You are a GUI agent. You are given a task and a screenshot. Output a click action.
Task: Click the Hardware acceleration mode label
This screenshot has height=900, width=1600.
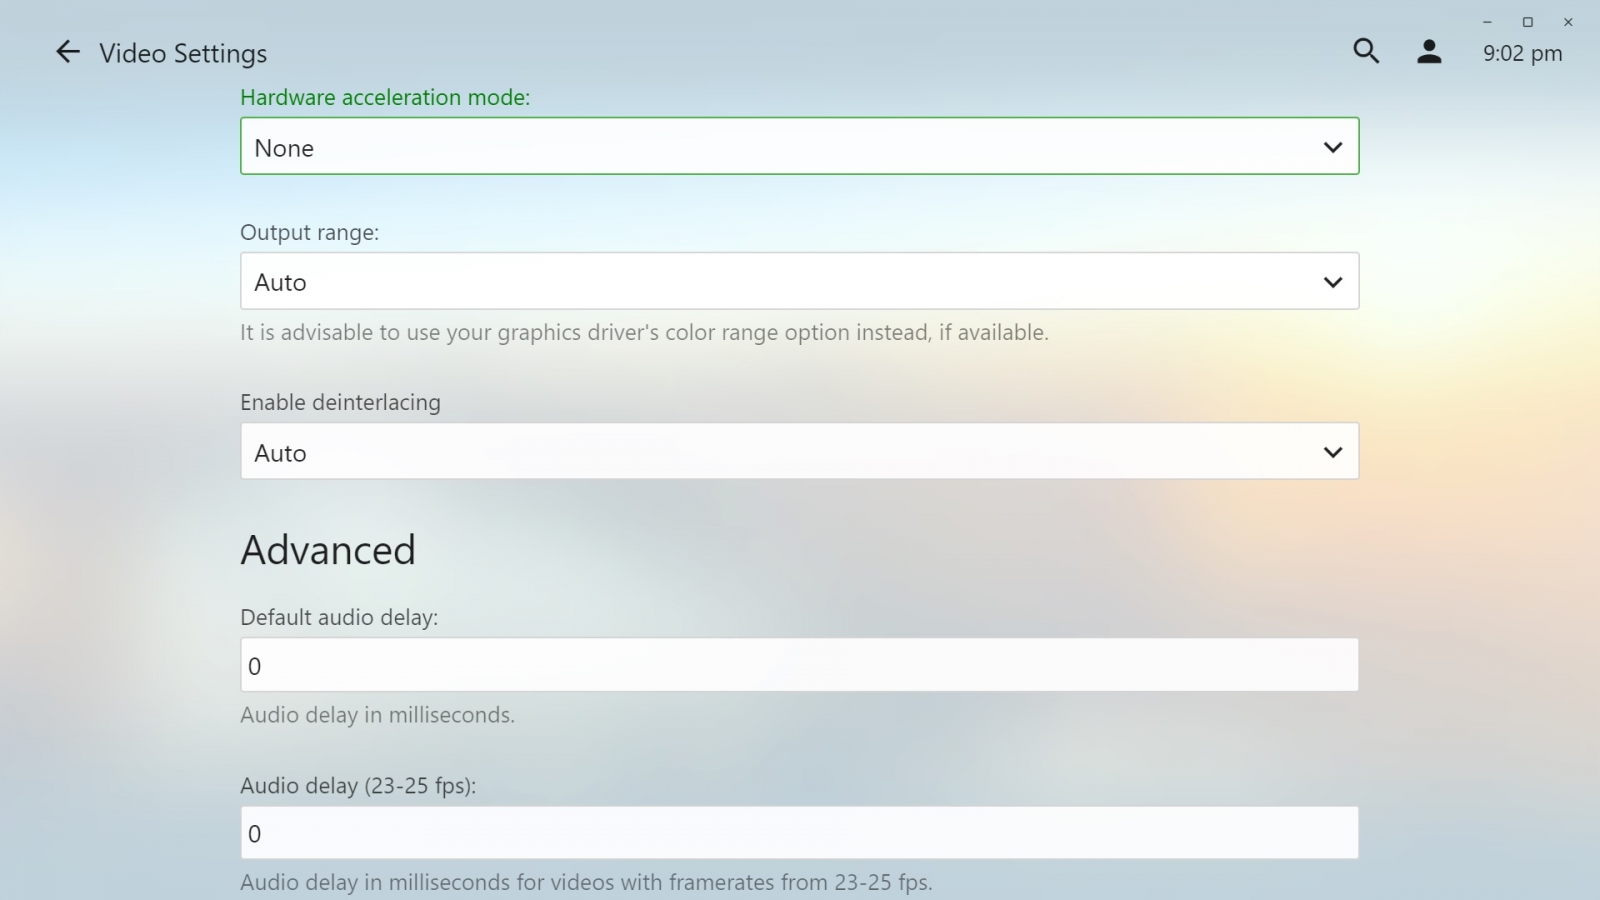[x=385, y=97]
